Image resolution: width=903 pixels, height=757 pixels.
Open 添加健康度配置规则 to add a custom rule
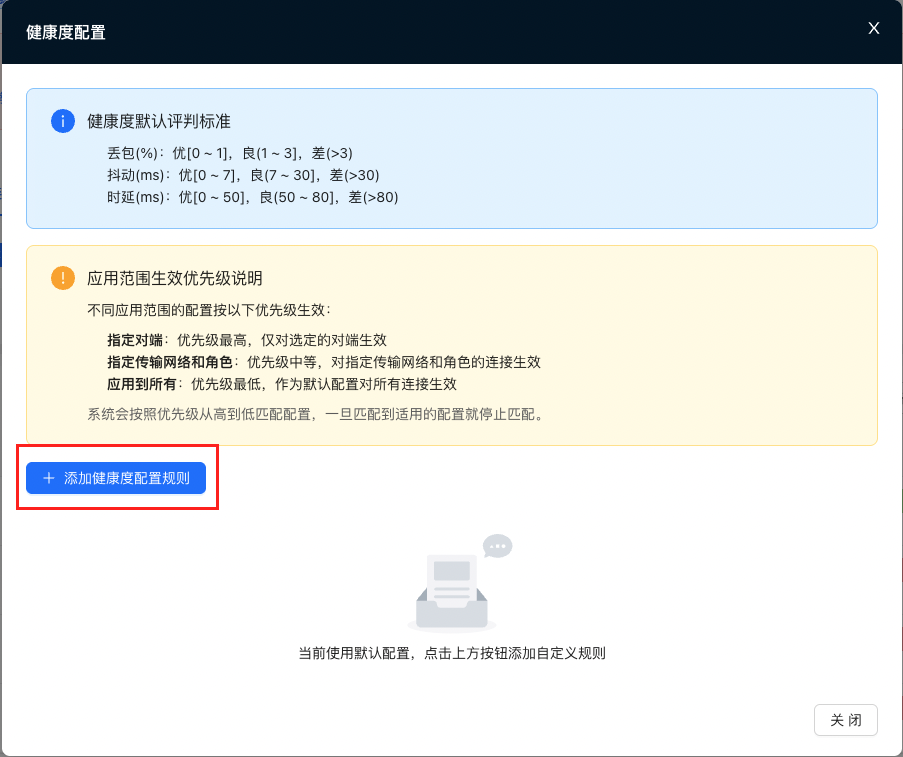click(x=115, y=478)
